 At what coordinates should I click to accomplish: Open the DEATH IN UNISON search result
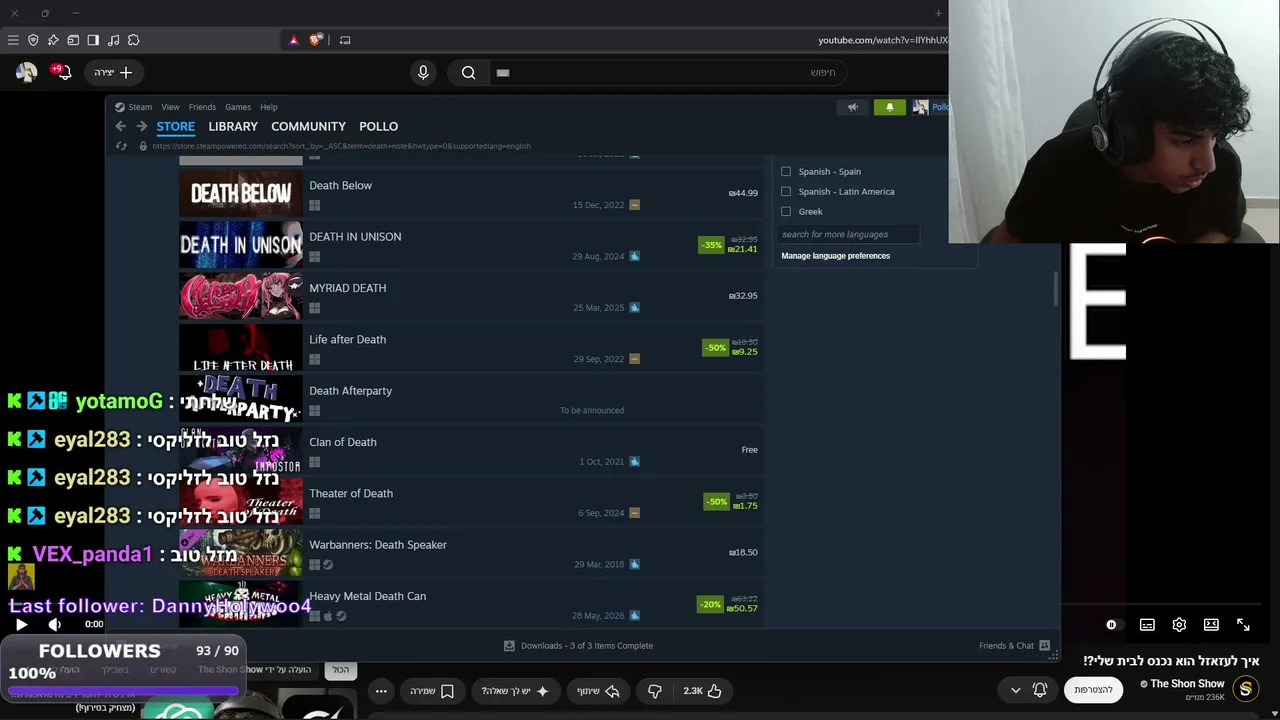click(x=471, y=245)
